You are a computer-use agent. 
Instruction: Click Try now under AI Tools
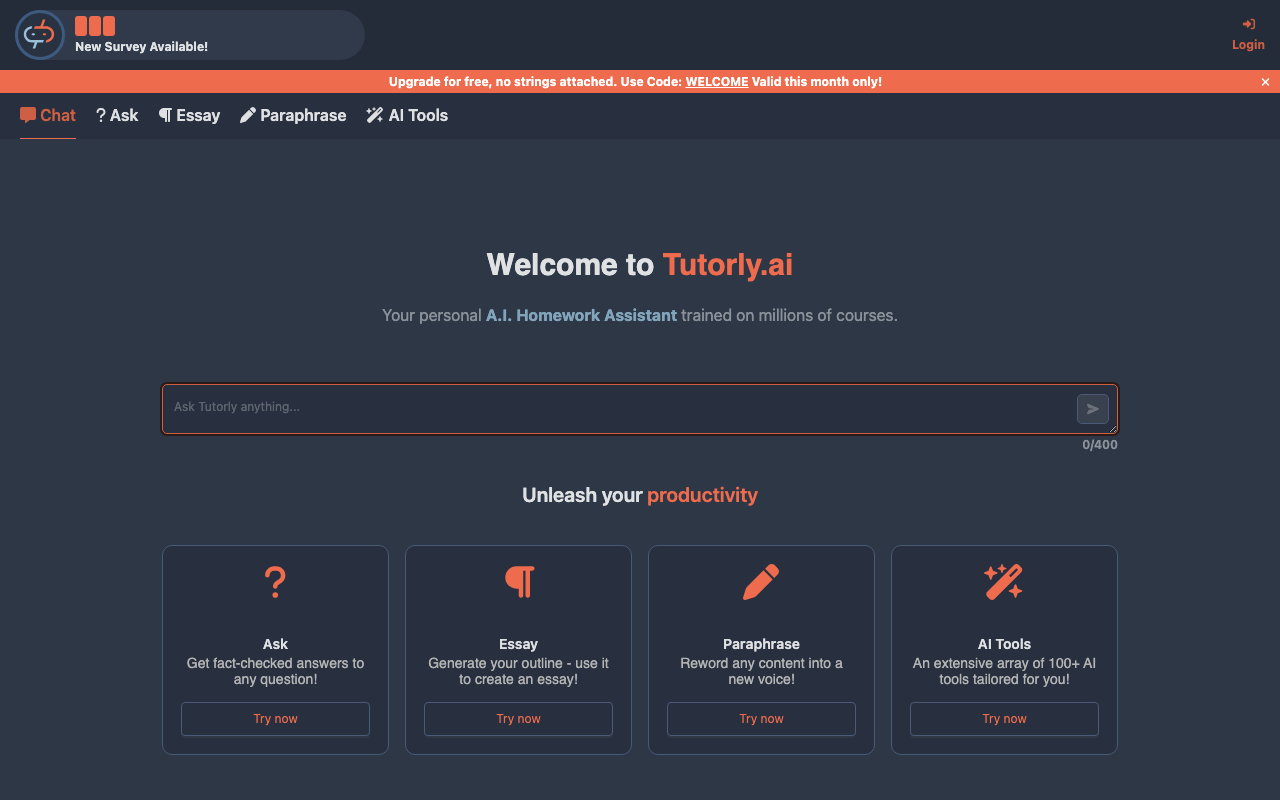click(x=1004, y=719)
